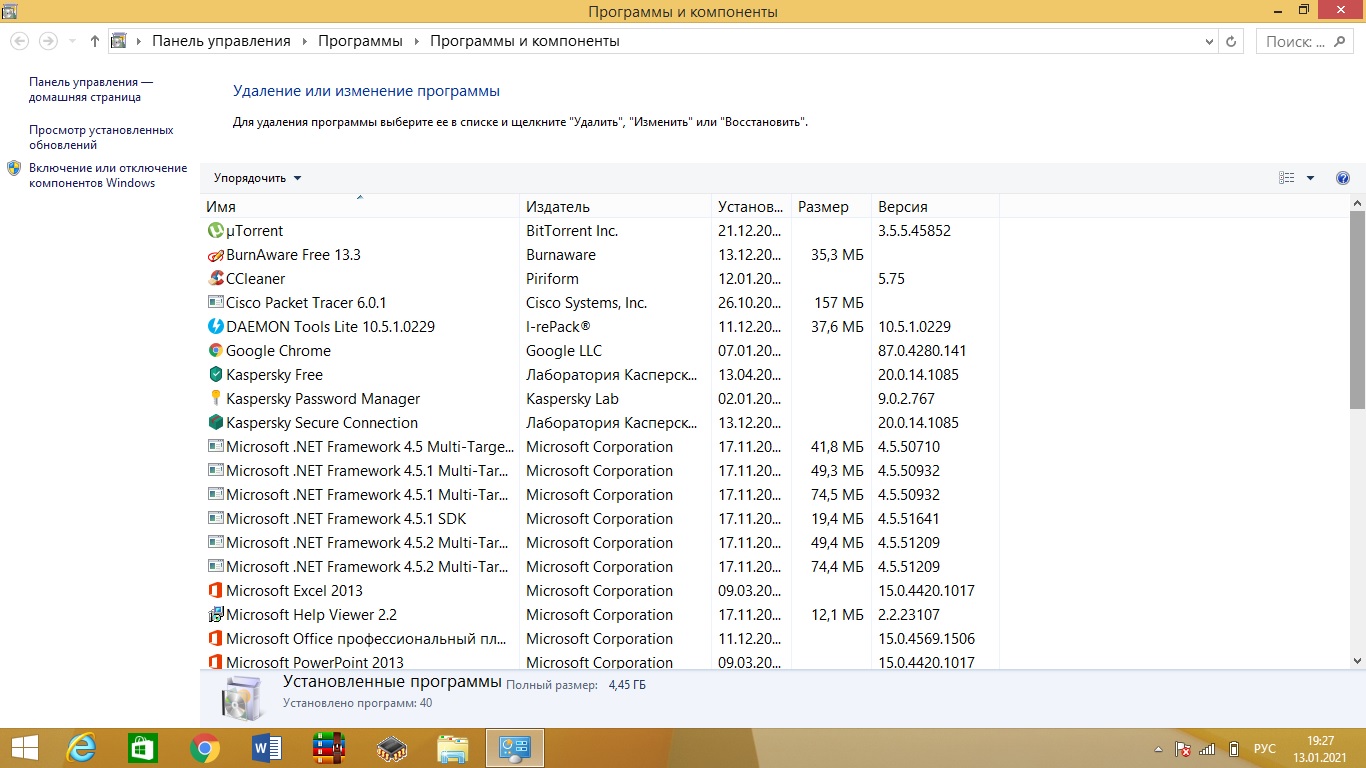Viewport: 1366px width, 768px height.
Task: Show hidden tray icons arrow
Action: tap(1157, 748)
